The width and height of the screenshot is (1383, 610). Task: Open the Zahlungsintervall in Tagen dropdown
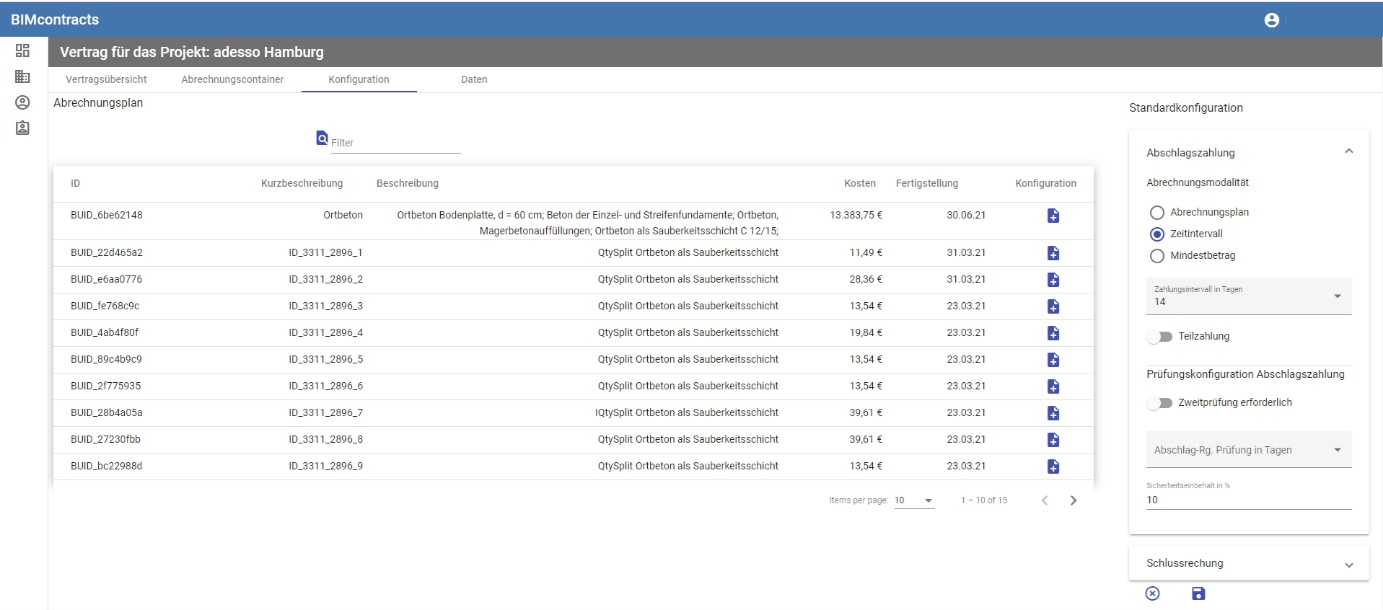[x=1248, y=297]
